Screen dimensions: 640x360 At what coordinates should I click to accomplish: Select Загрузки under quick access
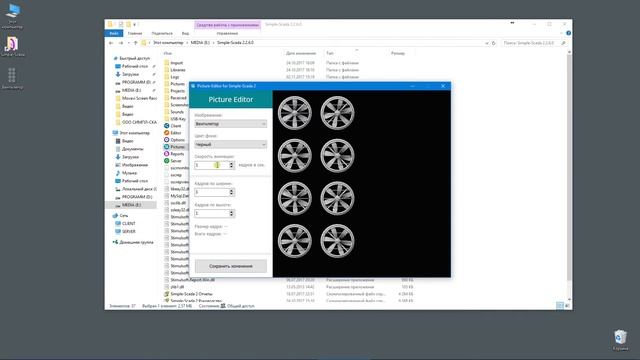point(130,74)
